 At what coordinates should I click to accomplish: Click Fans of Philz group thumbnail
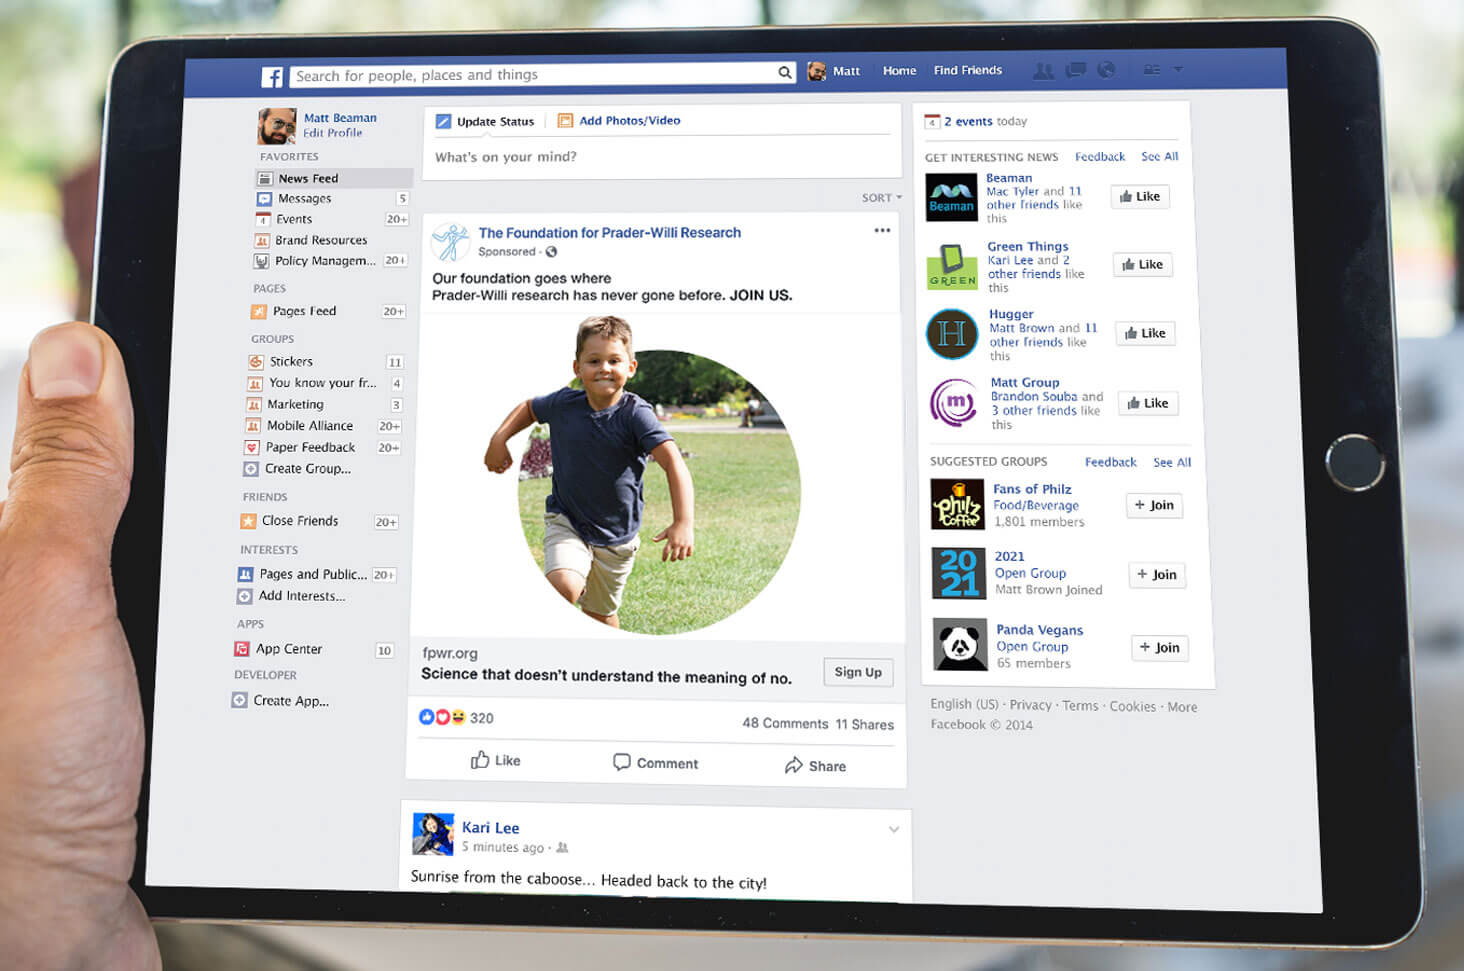click(958, 504)
